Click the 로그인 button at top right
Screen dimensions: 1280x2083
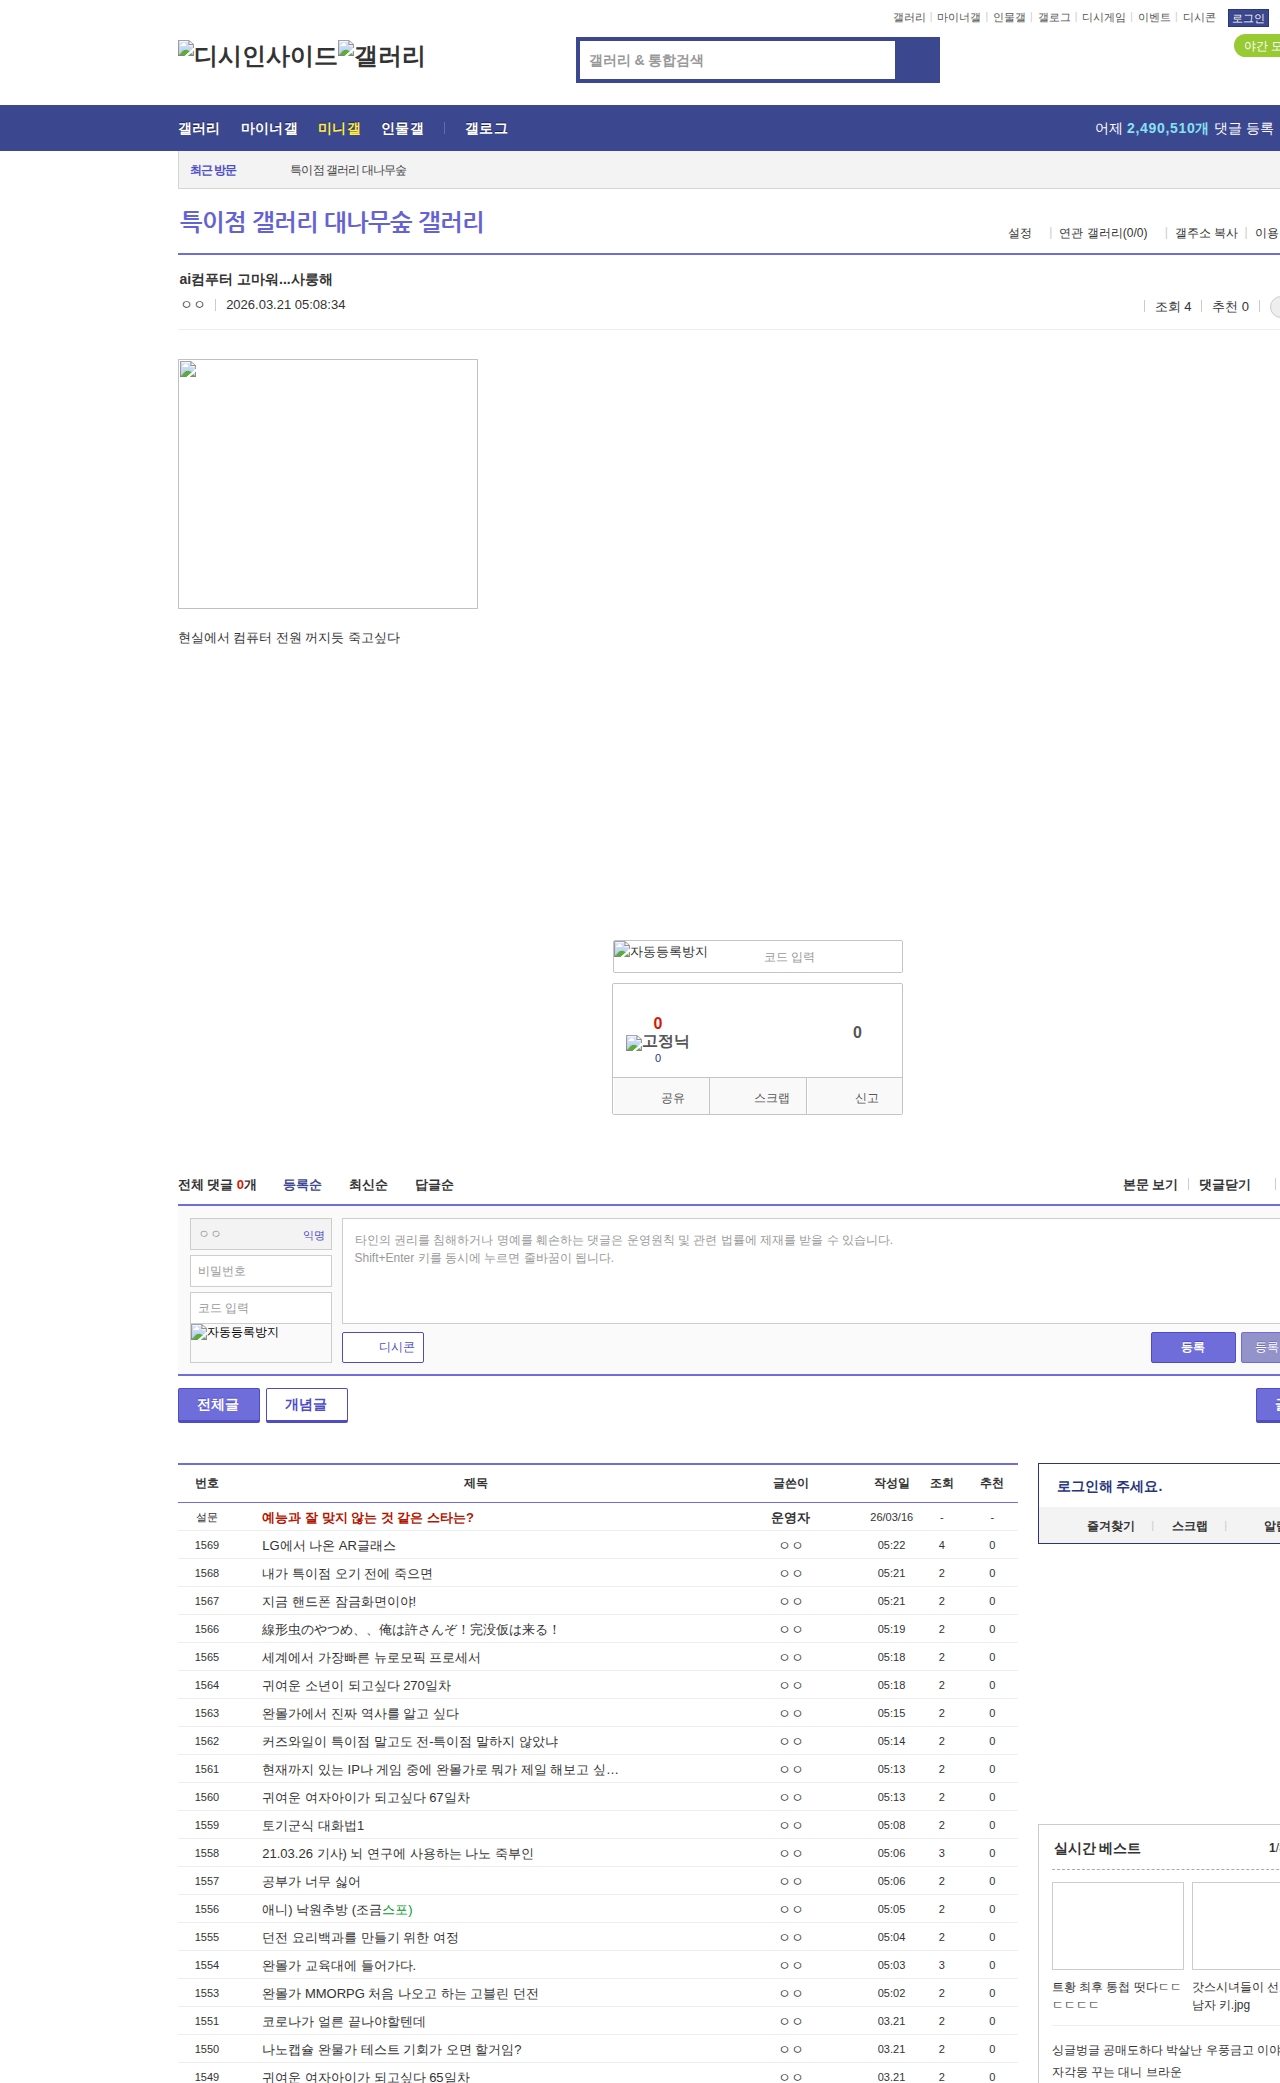point(1248,18)
